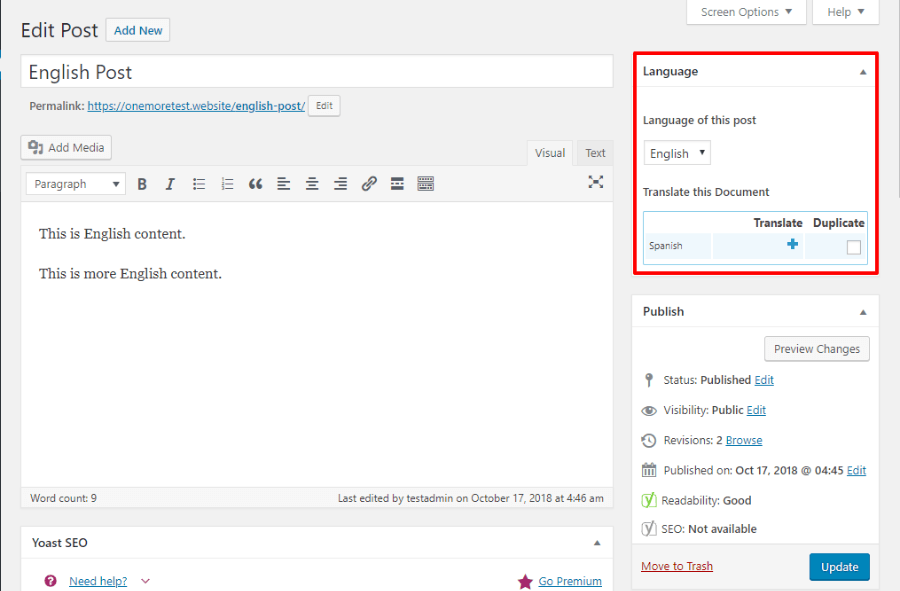900x591 pixels.
Task: Open the Paragraph format dropdown
Action: [75, 184]
